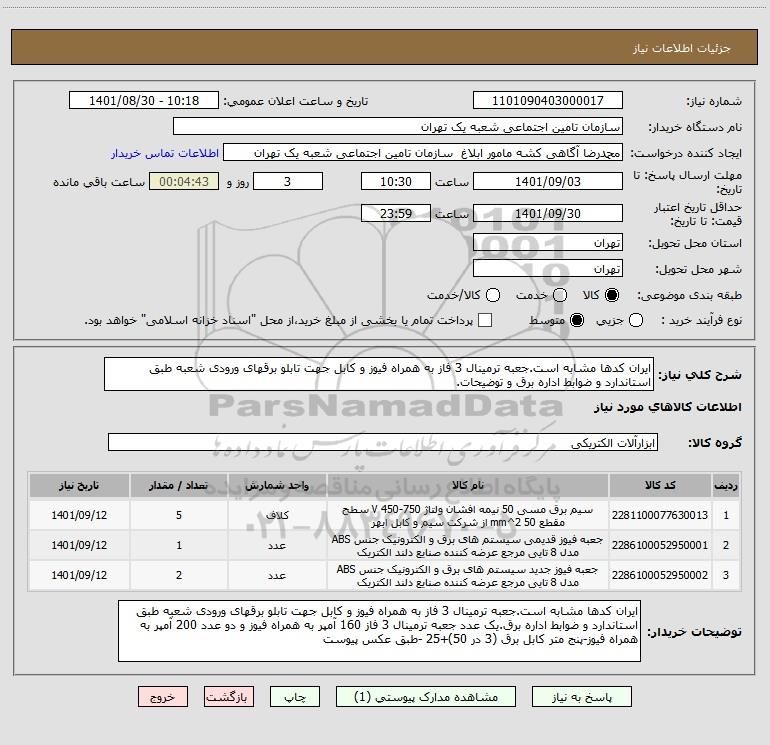Click the remaining days field showing 3

(288, 181)
